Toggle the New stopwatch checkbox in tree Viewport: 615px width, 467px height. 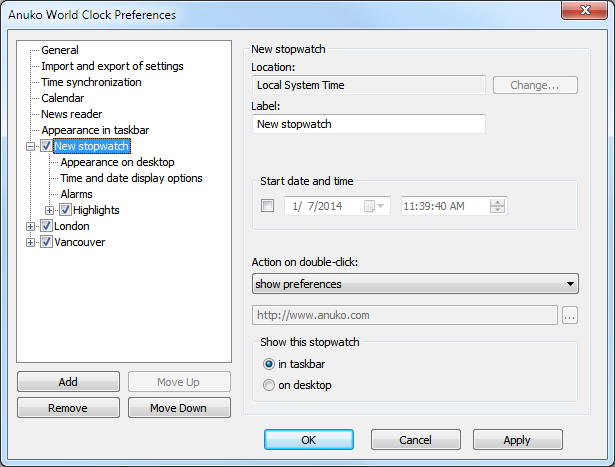(46, 146)
